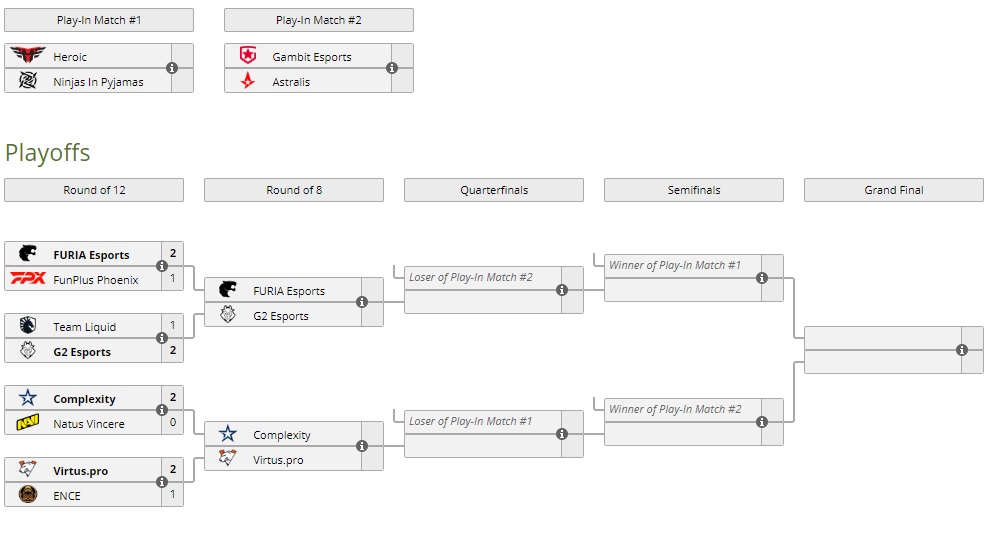Select the Quarterfinals column header
Image resolution: width=993 pixels, height=533 pixels.
494,190
